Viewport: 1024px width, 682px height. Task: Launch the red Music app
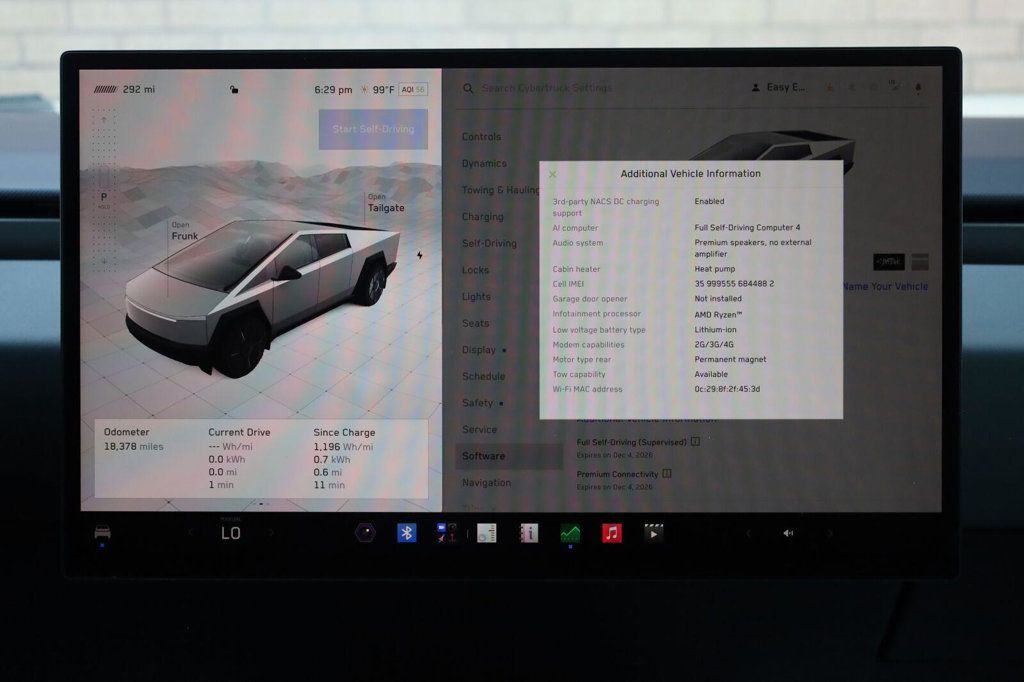coord(612,533)
